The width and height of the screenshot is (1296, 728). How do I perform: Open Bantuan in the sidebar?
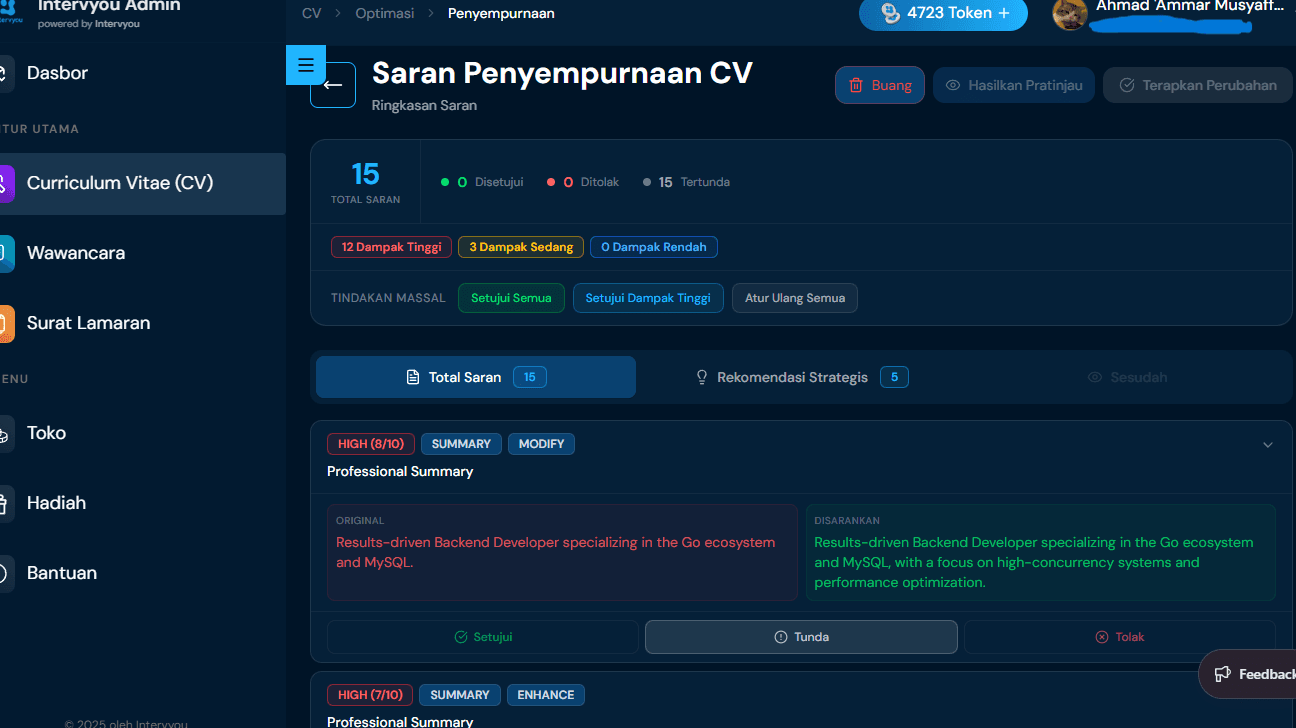coord(62,573)
